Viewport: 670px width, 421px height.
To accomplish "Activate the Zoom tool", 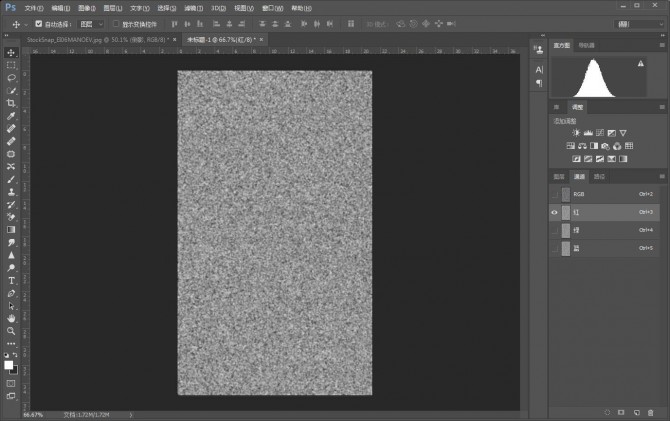I will pyautogui.click(x=11, y=331).
